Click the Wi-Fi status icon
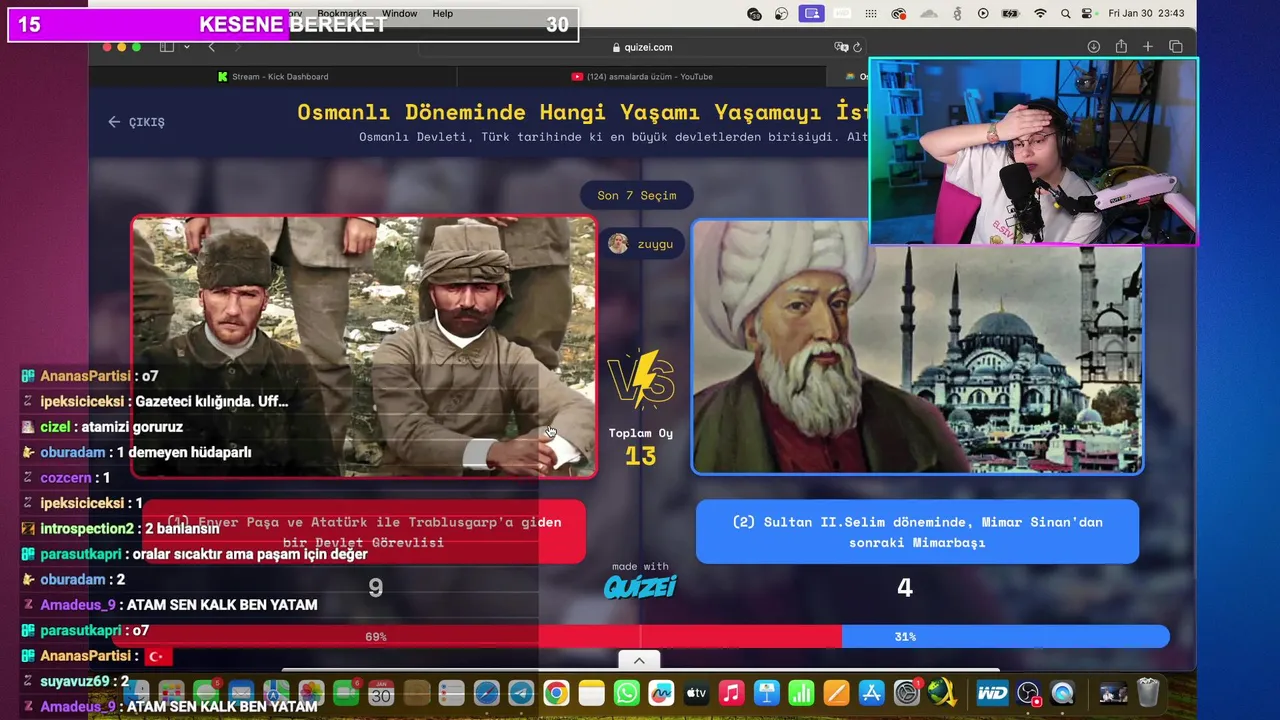Viewport: 1280px width, 720px height. [x=1040, y=13]
